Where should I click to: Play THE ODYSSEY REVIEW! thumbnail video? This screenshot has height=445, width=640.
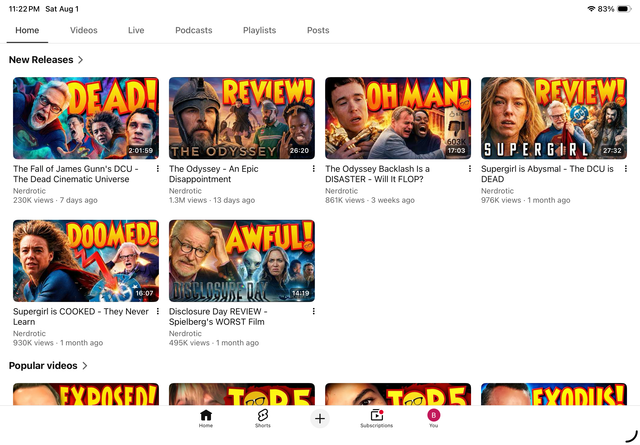point(242,118)
